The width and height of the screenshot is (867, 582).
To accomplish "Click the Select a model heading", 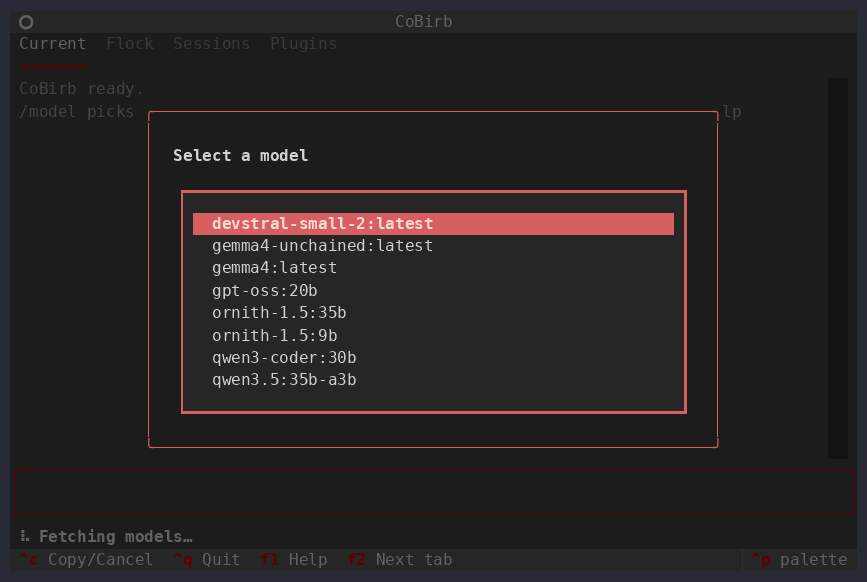I will click(x=241, y=156).
